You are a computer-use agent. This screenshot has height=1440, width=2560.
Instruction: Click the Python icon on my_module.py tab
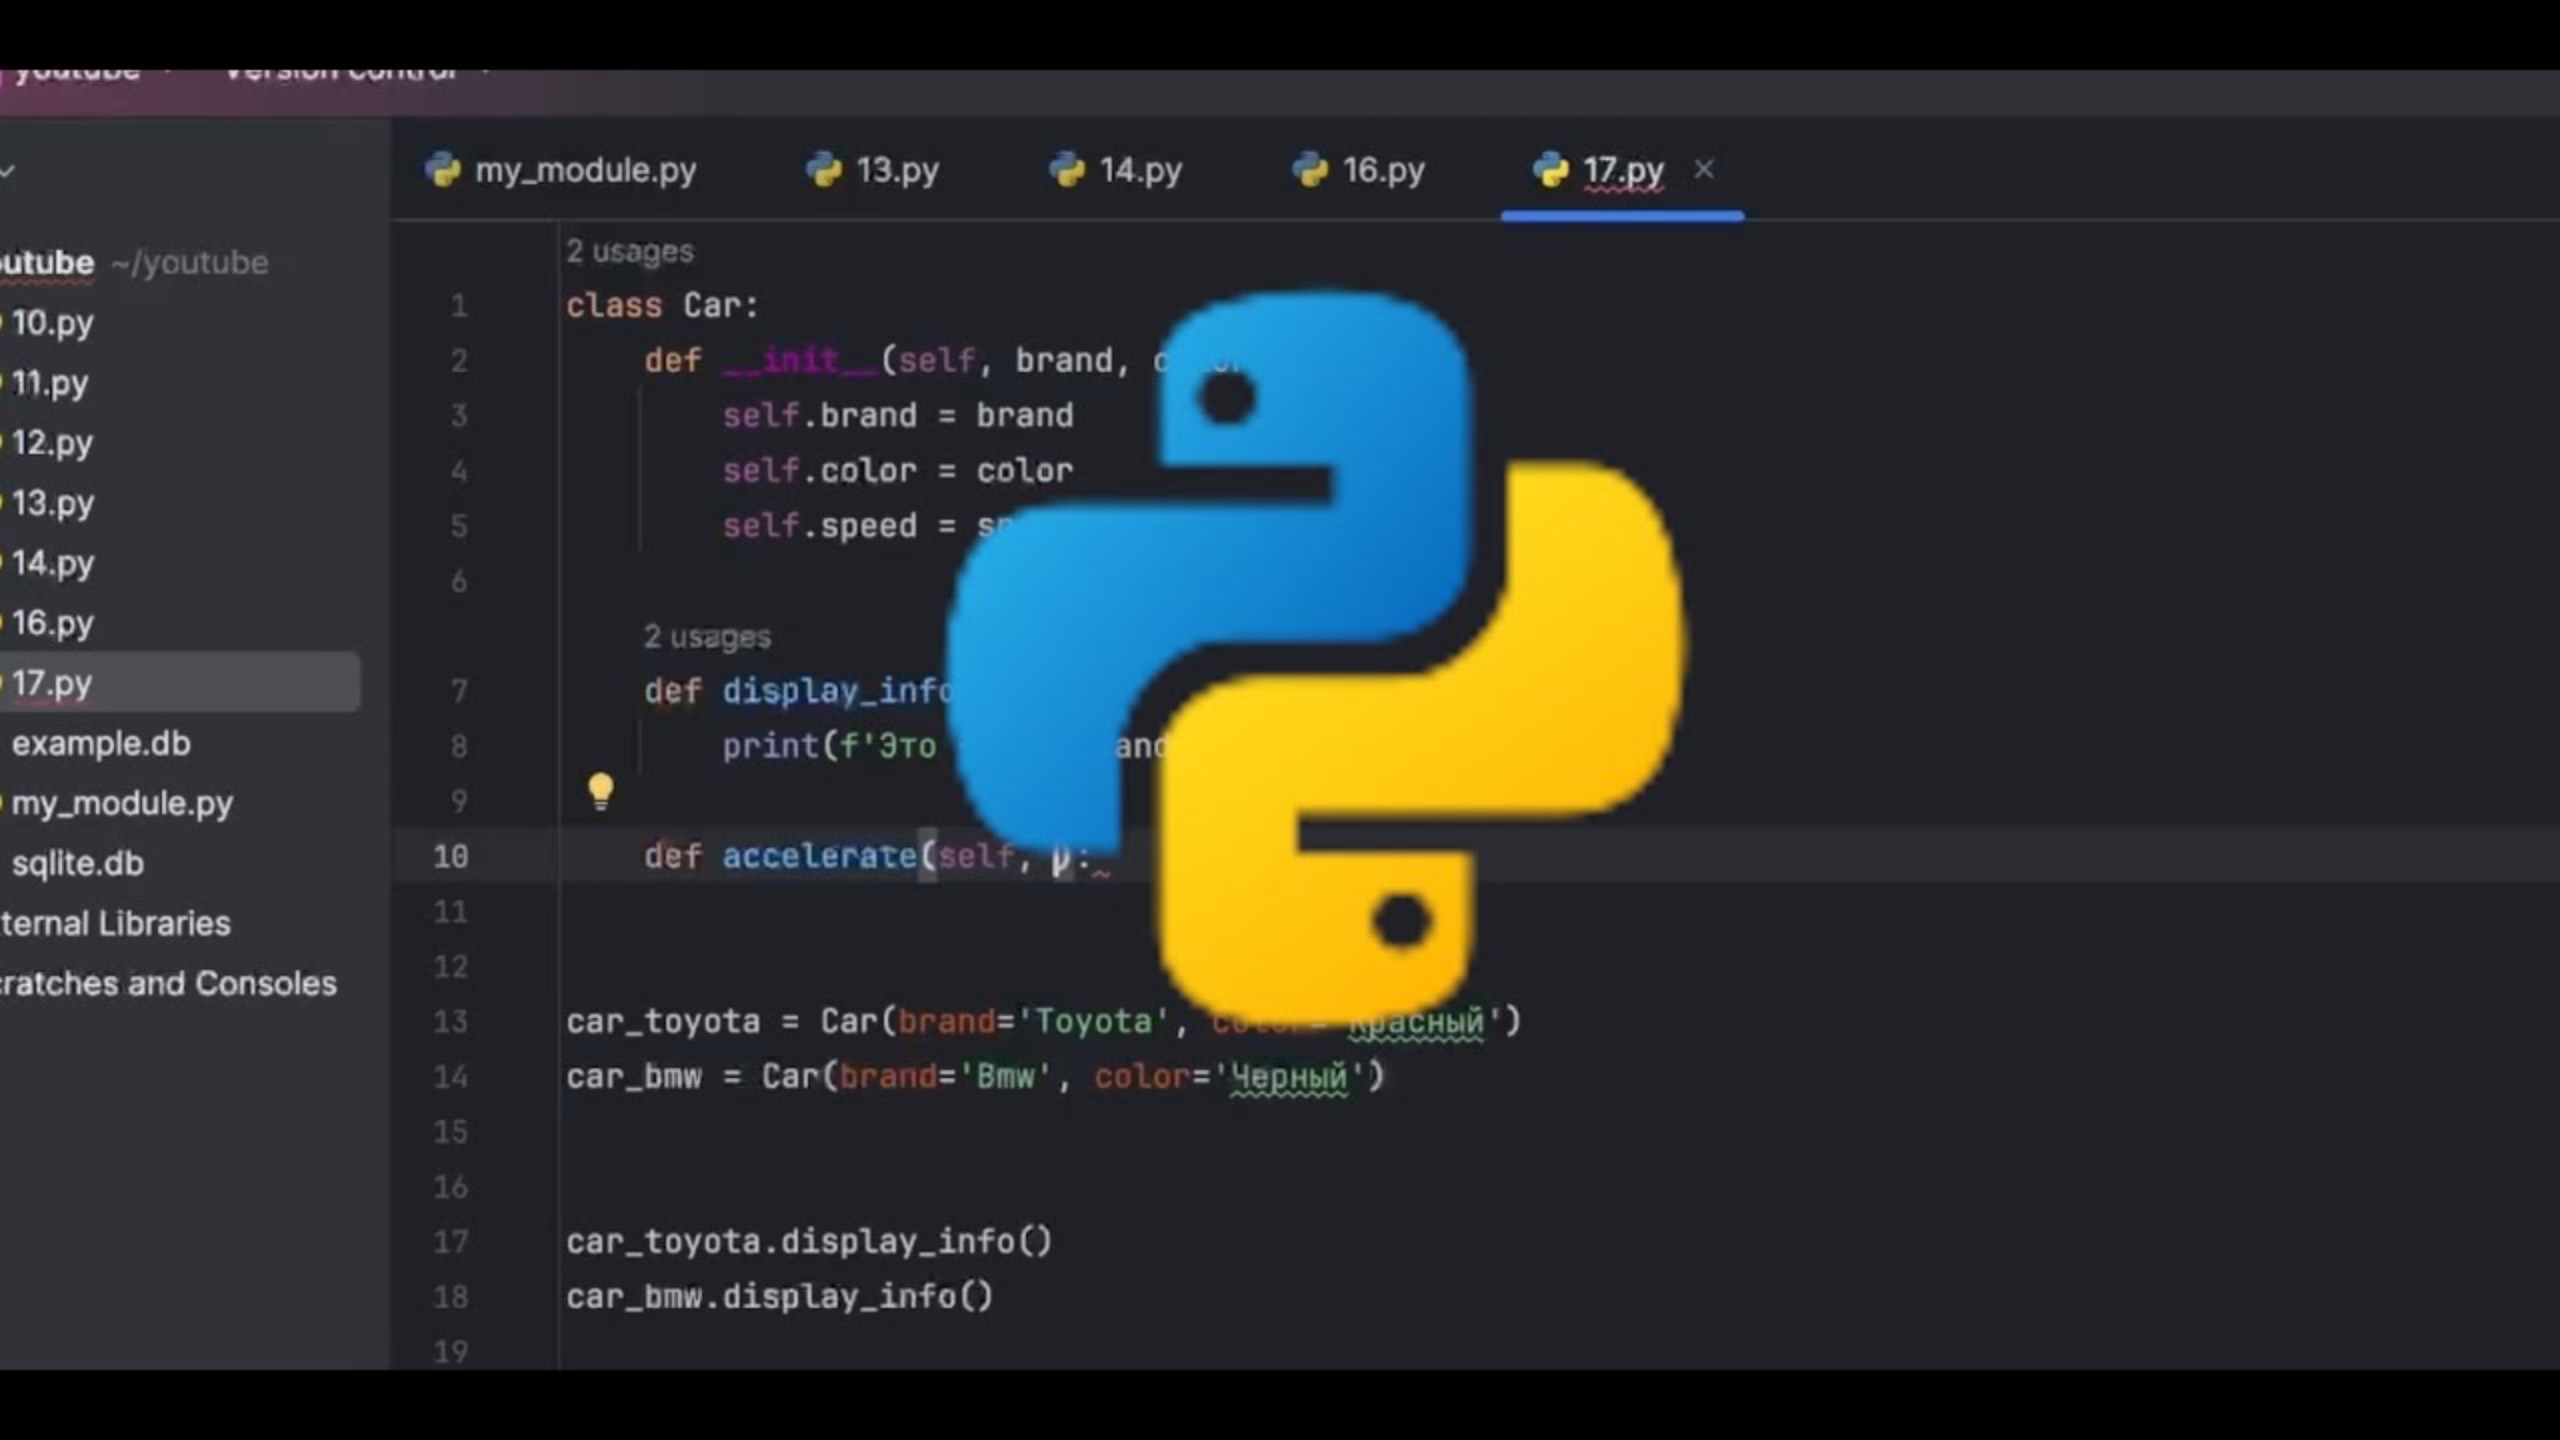(443, 169)
